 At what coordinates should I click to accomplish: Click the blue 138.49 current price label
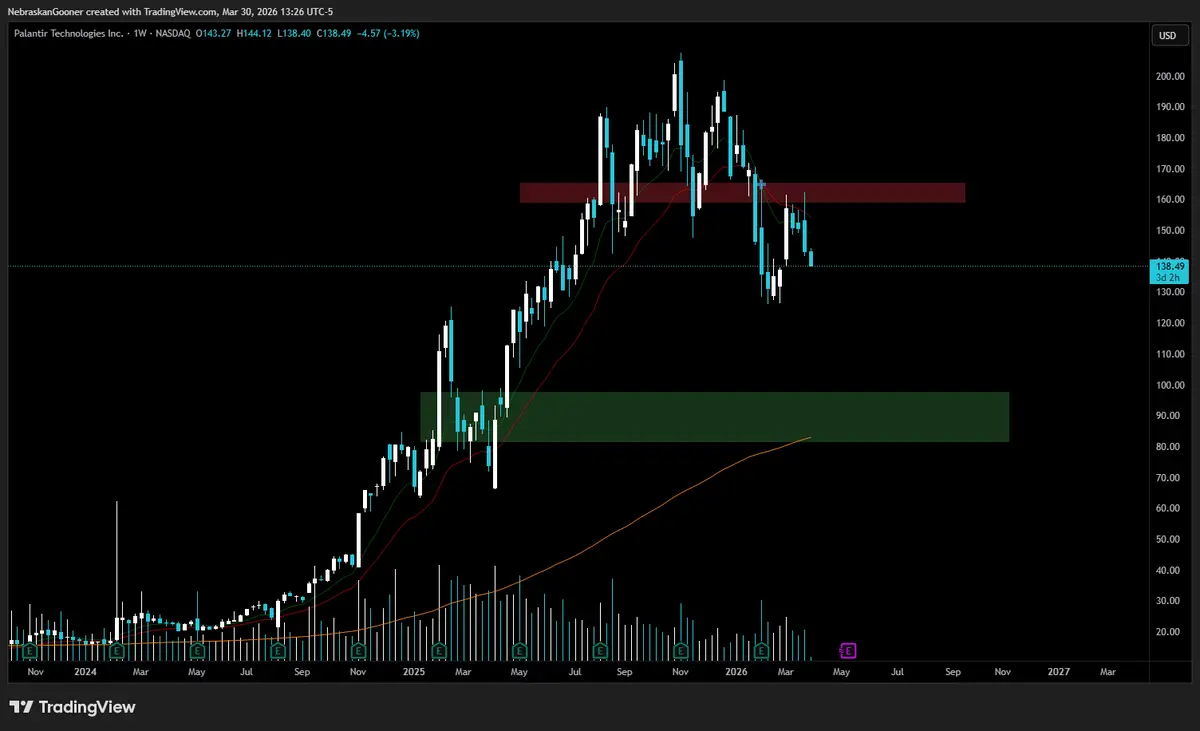pyautogui.click(x=1169, y=271)
